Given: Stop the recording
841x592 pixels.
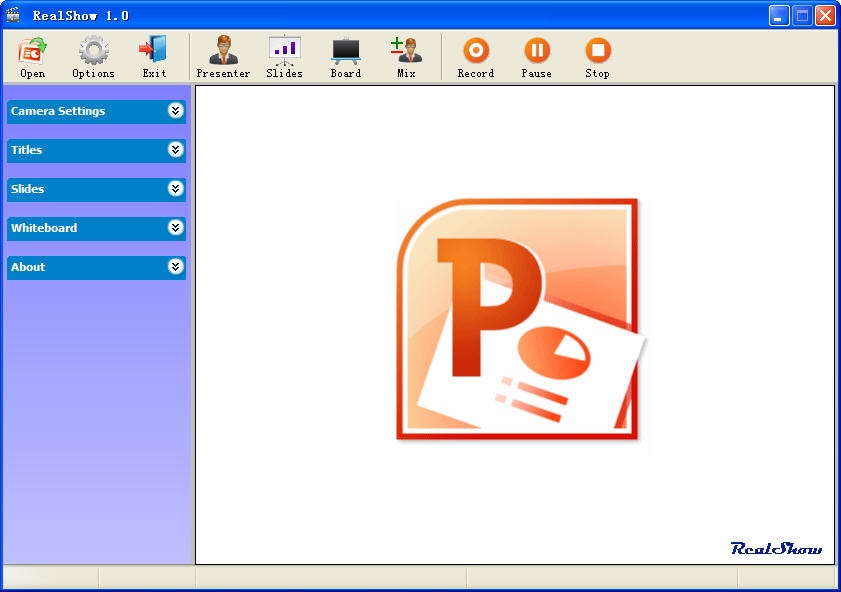Looking at the screenshot, I should point(597,50).
